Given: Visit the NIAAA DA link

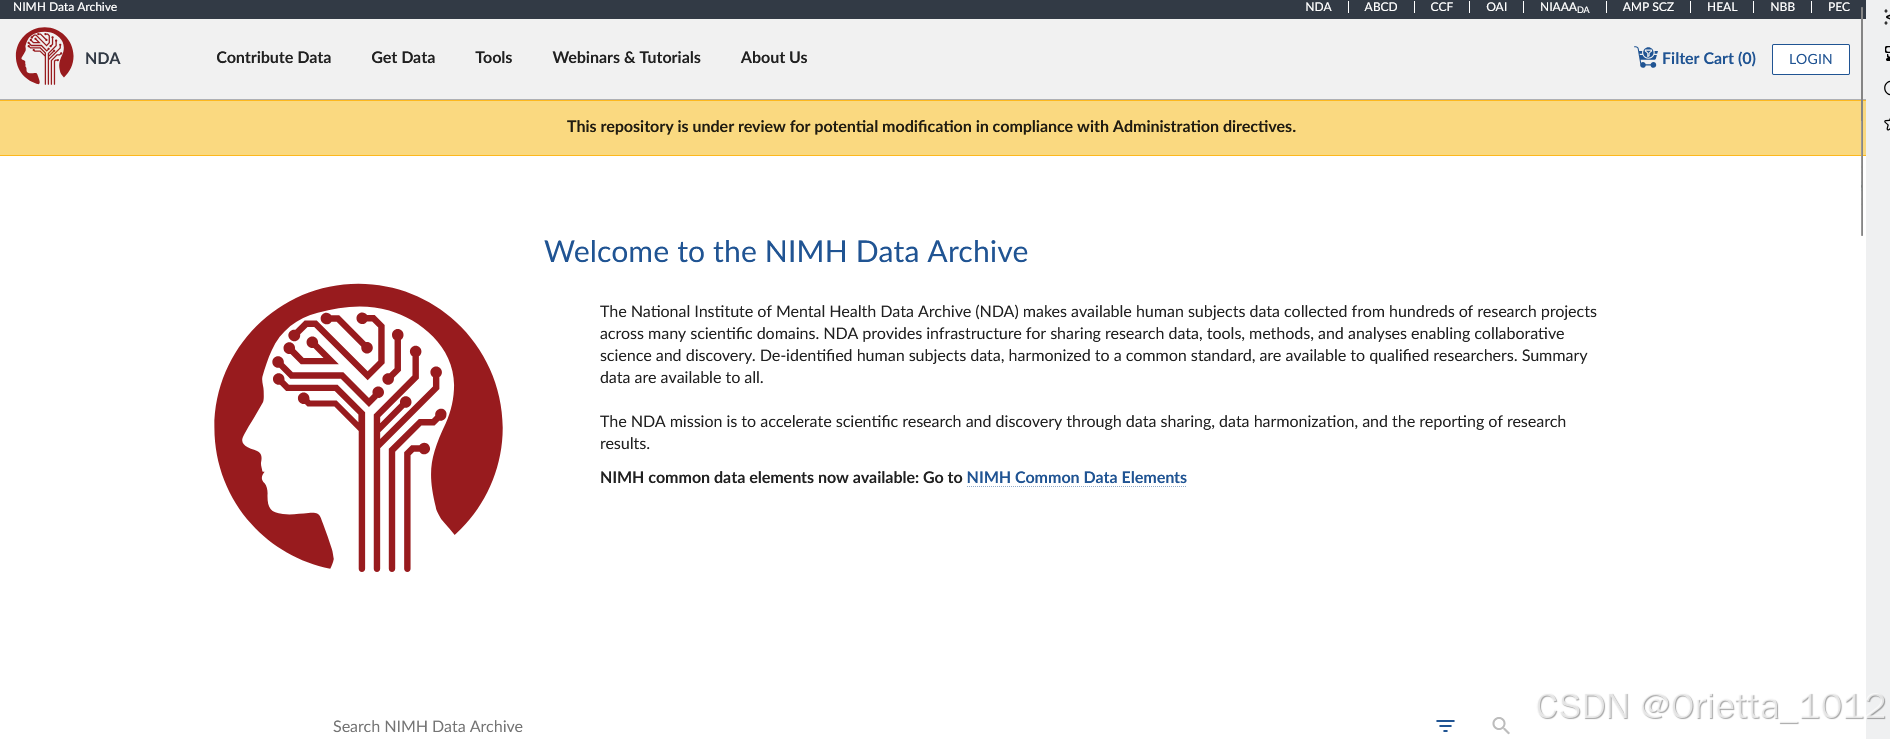Looking at the screenshot, I should point(1564,7).
